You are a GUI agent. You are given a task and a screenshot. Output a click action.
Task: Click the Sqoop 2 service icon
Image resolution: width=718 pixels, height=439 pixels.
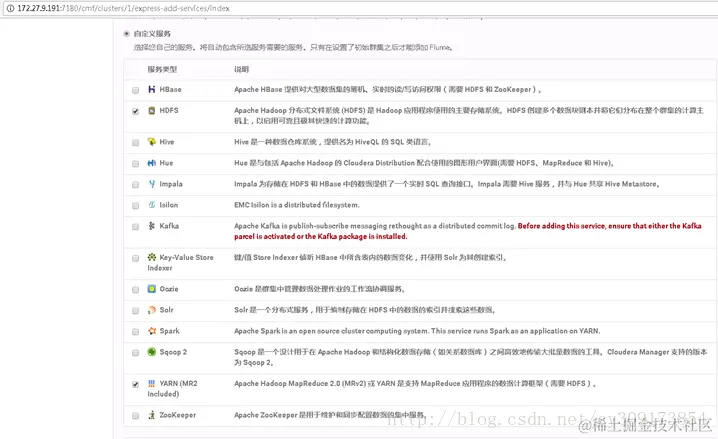tap(152, 352)
